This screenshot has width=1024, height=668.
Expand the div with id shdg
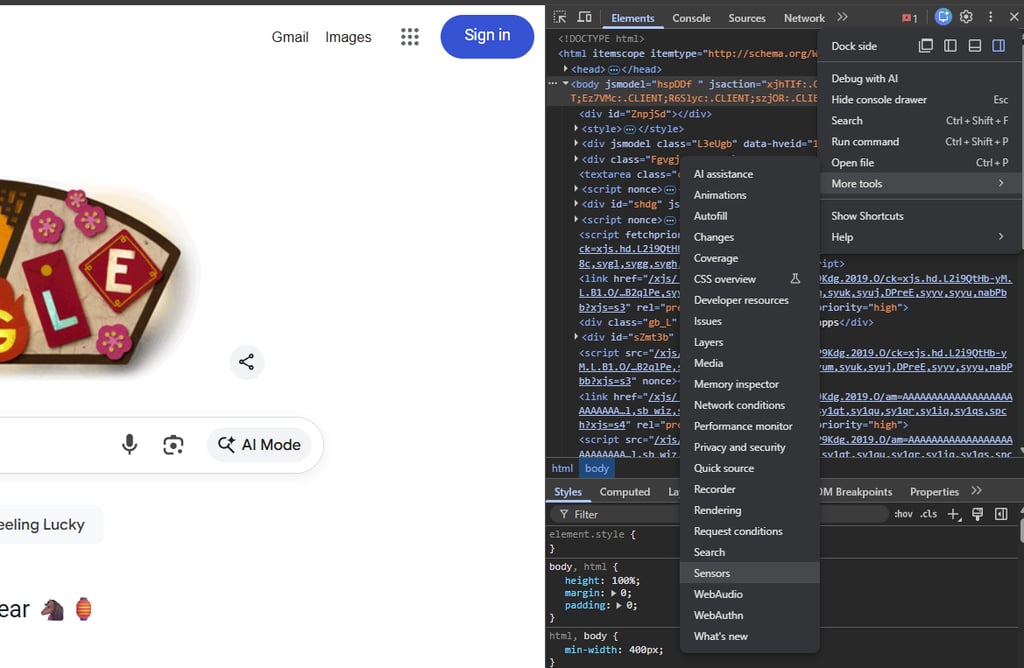(576, 204)
